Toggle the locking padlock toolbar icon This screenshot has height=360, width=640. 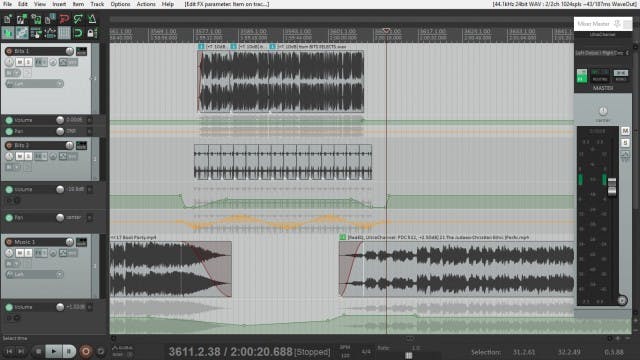(x=91, y=33)
